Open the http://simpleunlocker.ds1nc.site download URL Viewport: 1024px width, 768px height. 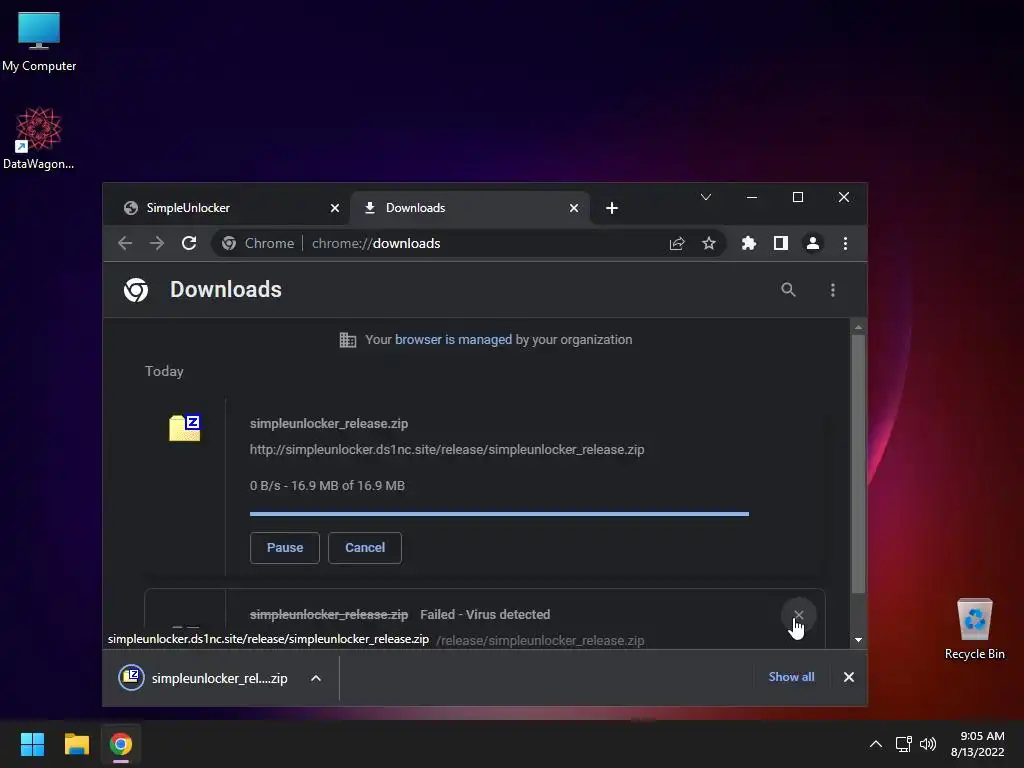(x=447, y=449)
